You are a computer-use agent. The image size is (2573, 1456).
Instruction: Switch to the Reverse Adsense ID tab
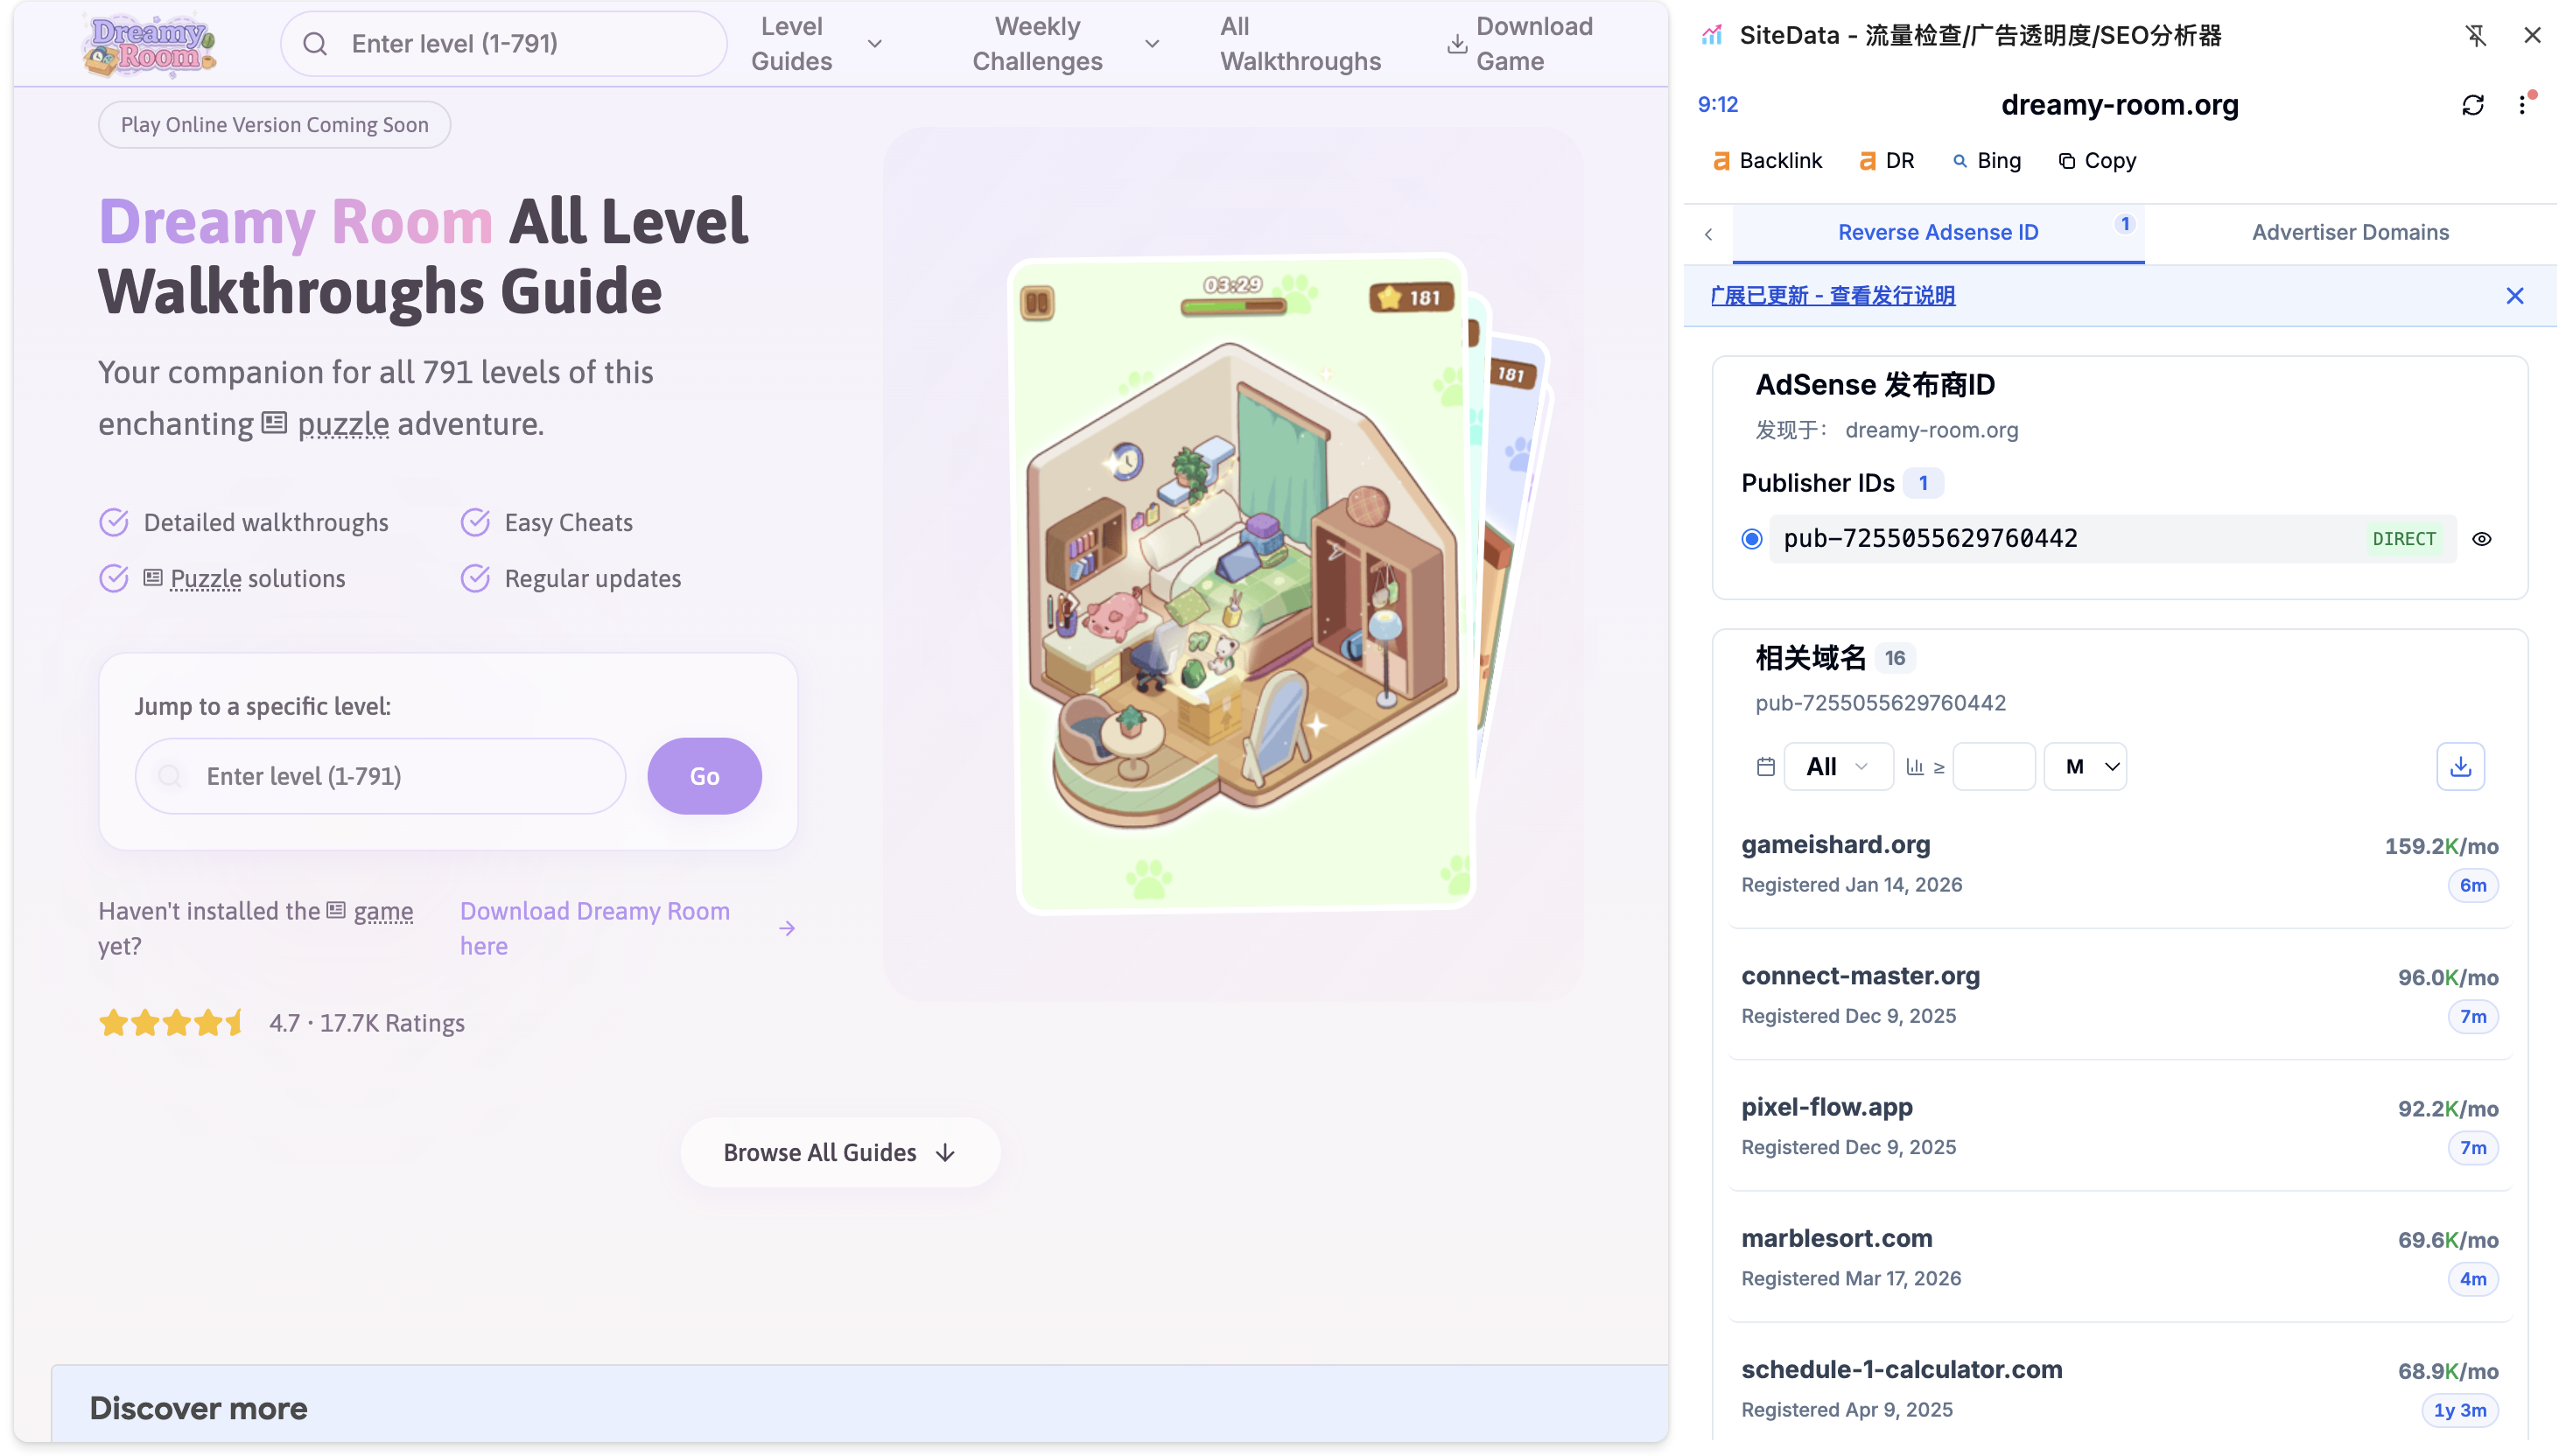click(x=1937, y=233)
